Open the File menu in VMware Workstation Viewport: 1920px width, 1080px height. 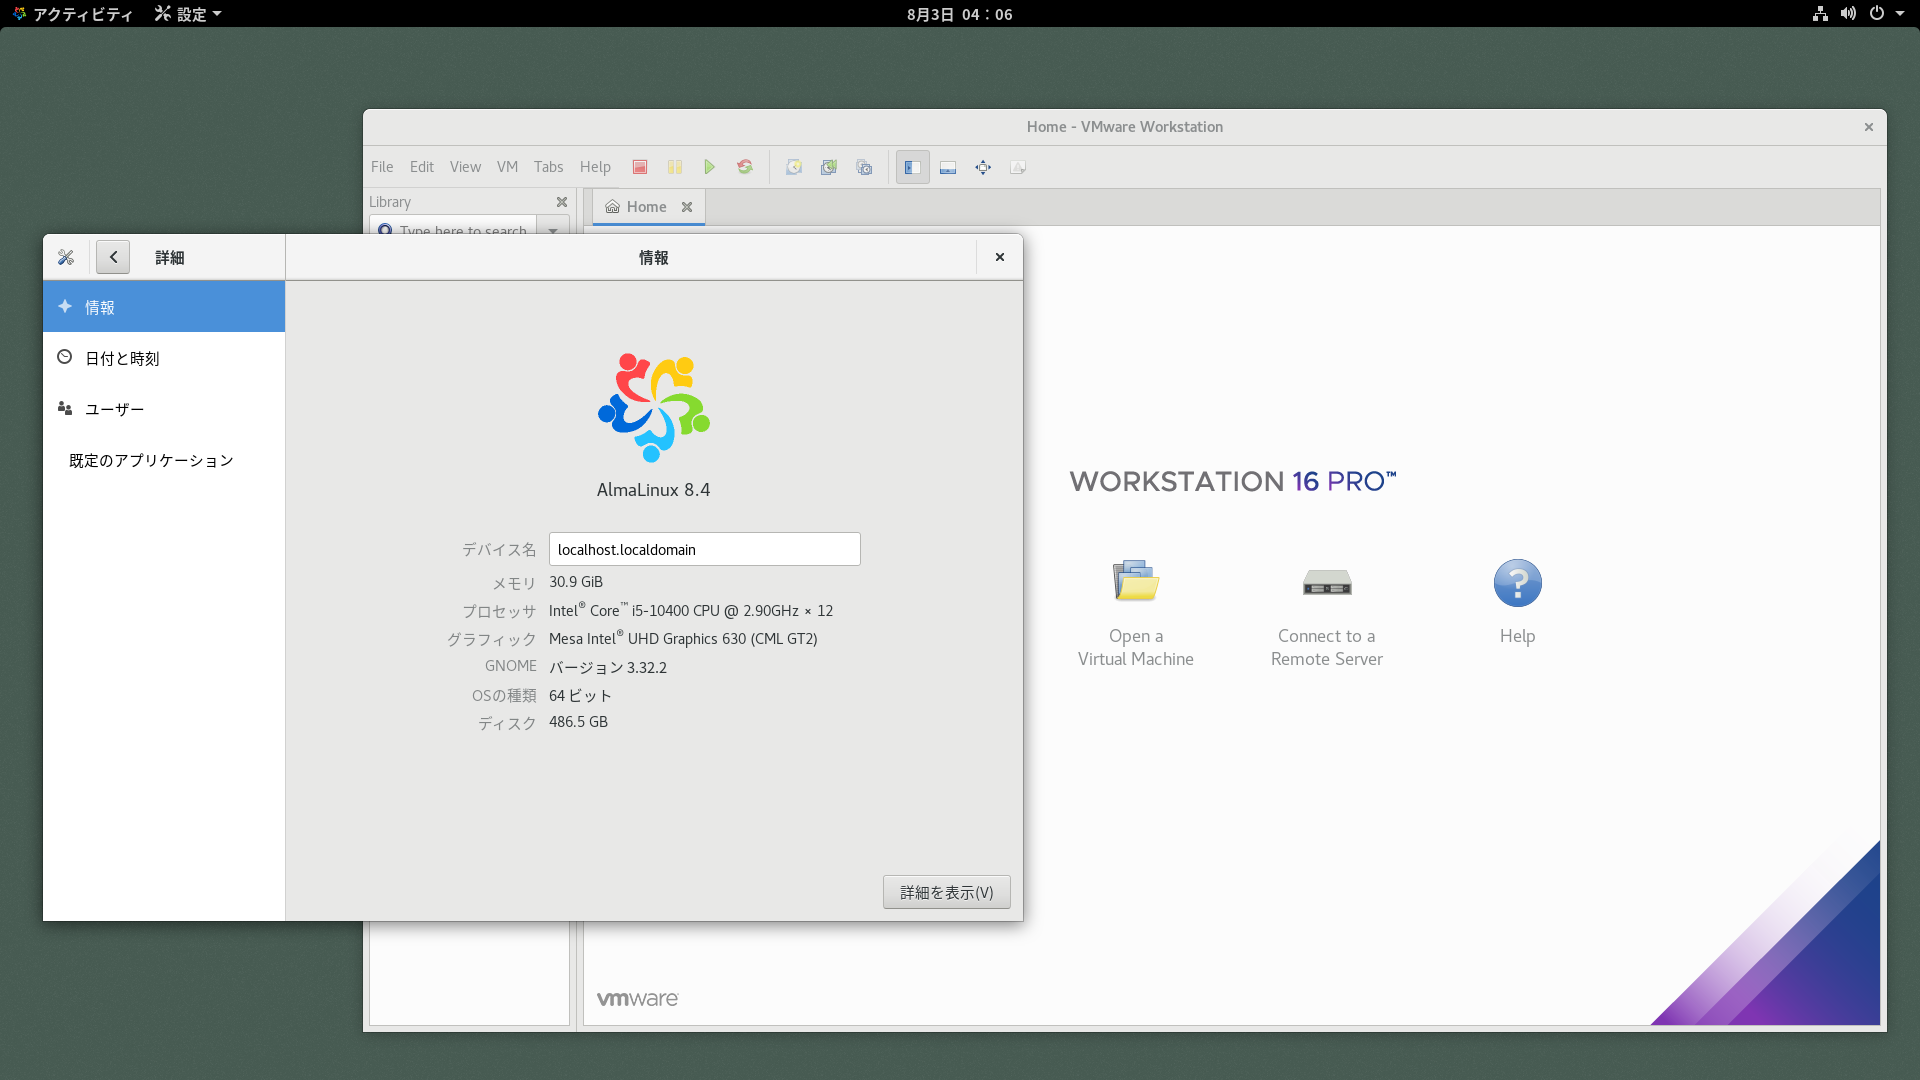pos(382,167)
